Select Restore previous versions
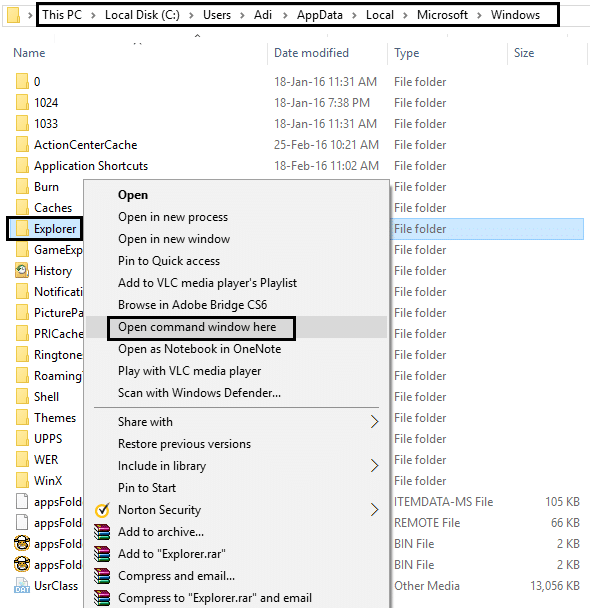Screen dimensions: 590x608 point(185,444)
